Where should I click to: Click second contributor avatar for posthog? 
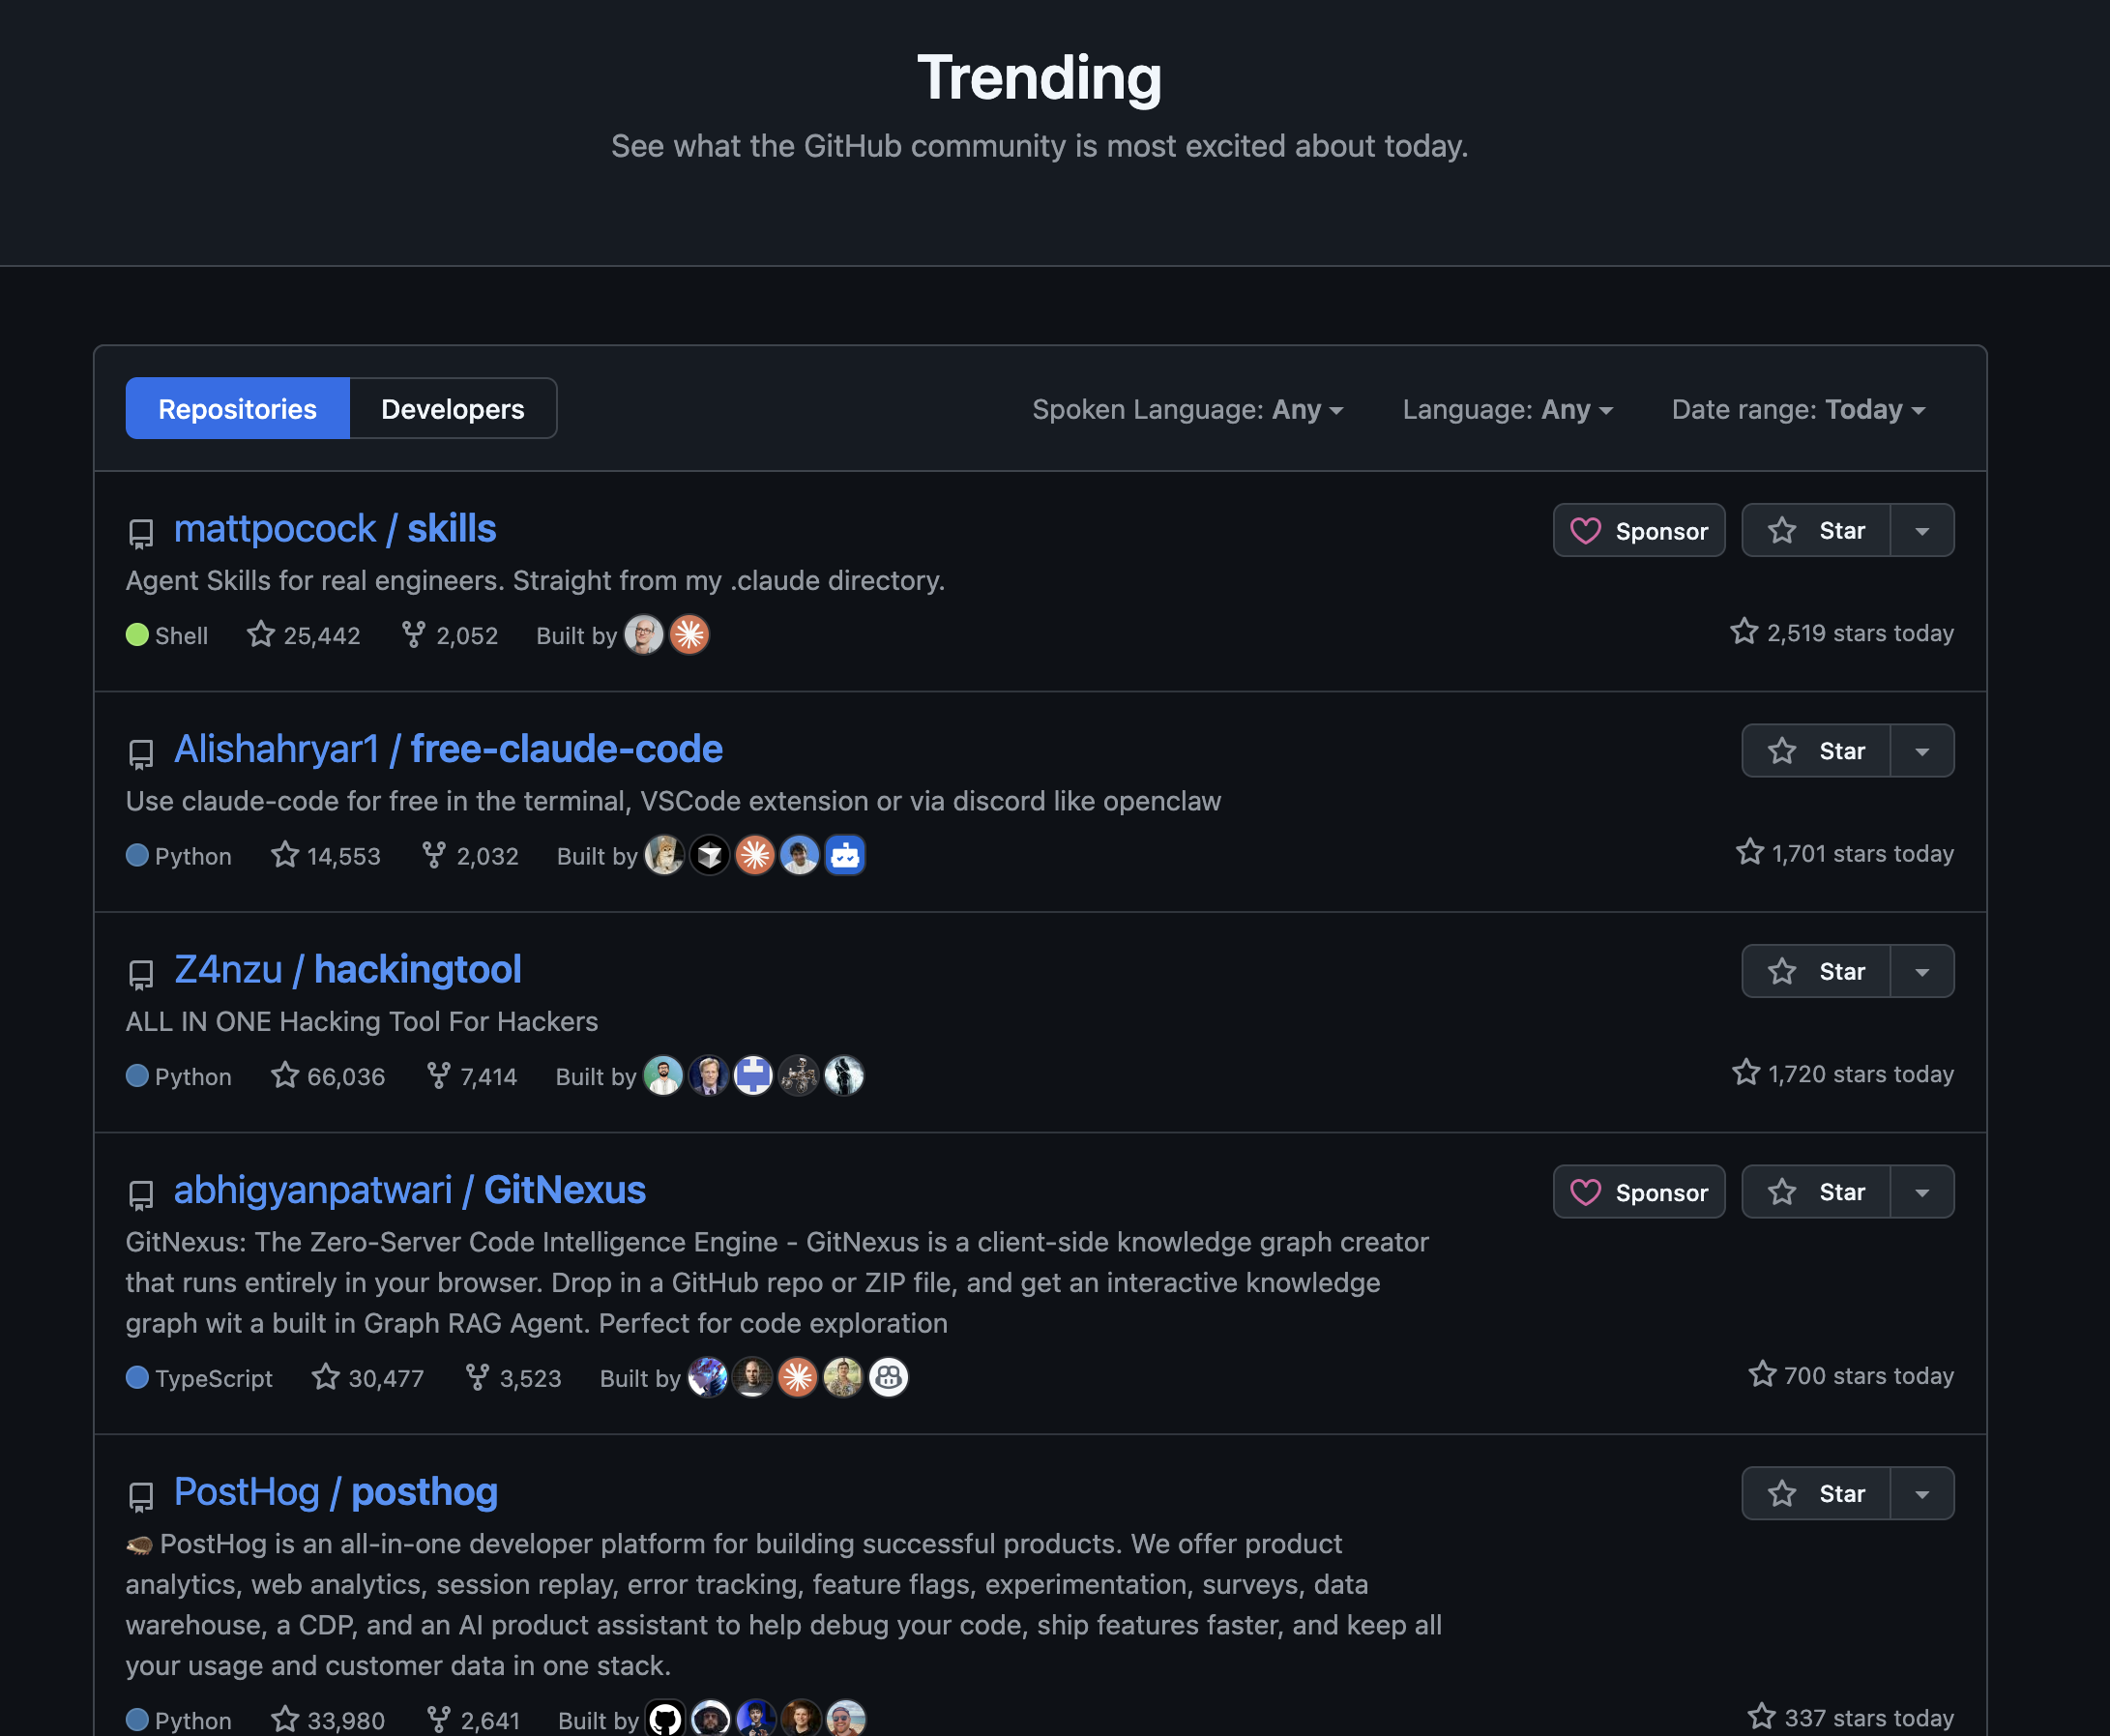tap(710, 1719)
